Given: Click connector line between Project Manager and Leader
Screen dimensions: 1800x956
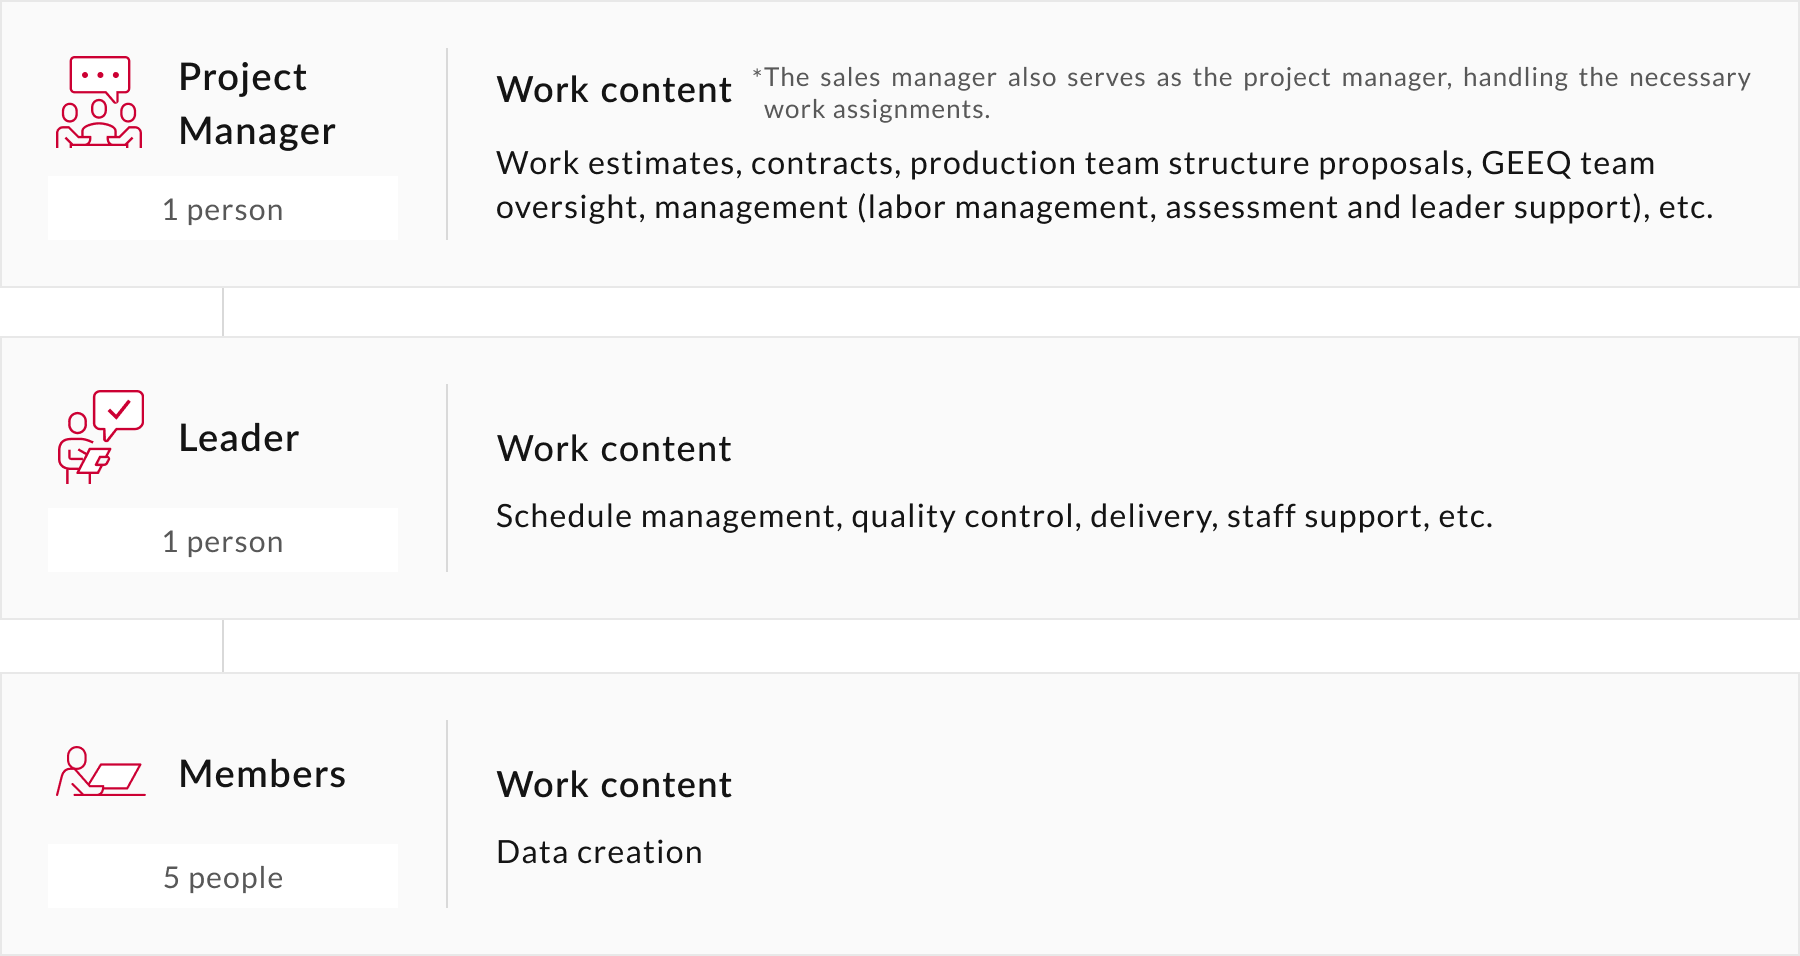Looking at the screenshot, I should tap(223, 312).
